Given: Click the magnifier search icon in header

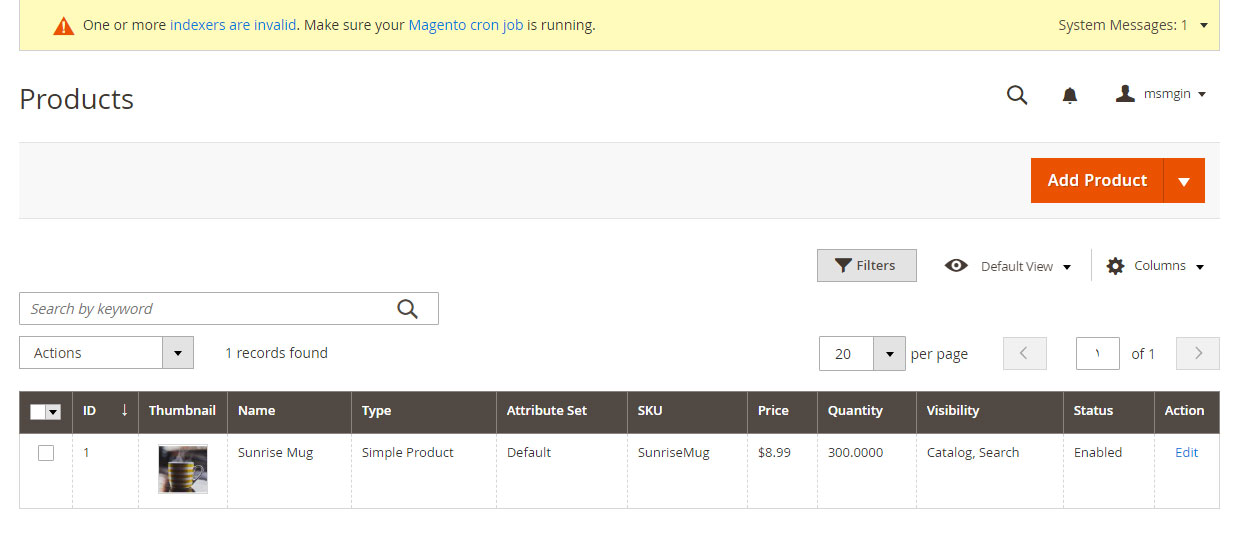Looking at the screenshot, I should point(1017,95).
